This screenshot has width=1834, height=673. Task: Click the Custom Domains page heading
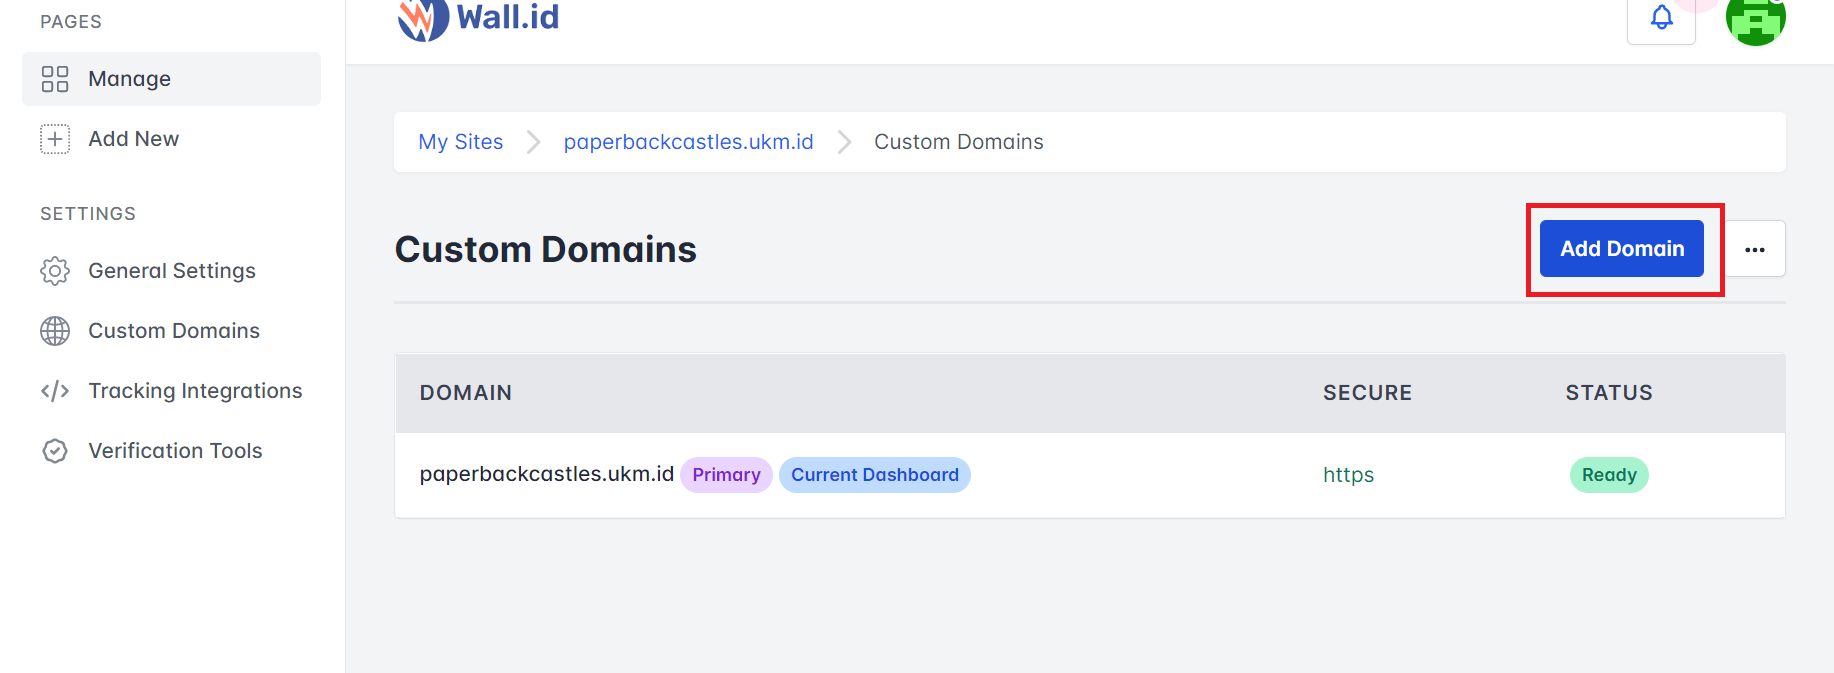pos(546,249)
